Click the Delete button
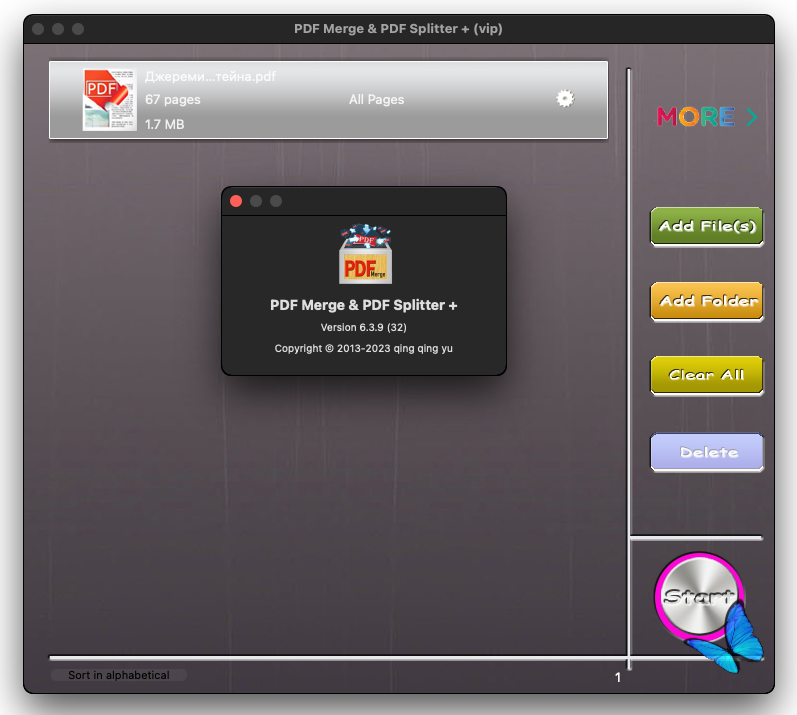The width and height of the screenshot is (797, 715). click(x=707, y=452)
